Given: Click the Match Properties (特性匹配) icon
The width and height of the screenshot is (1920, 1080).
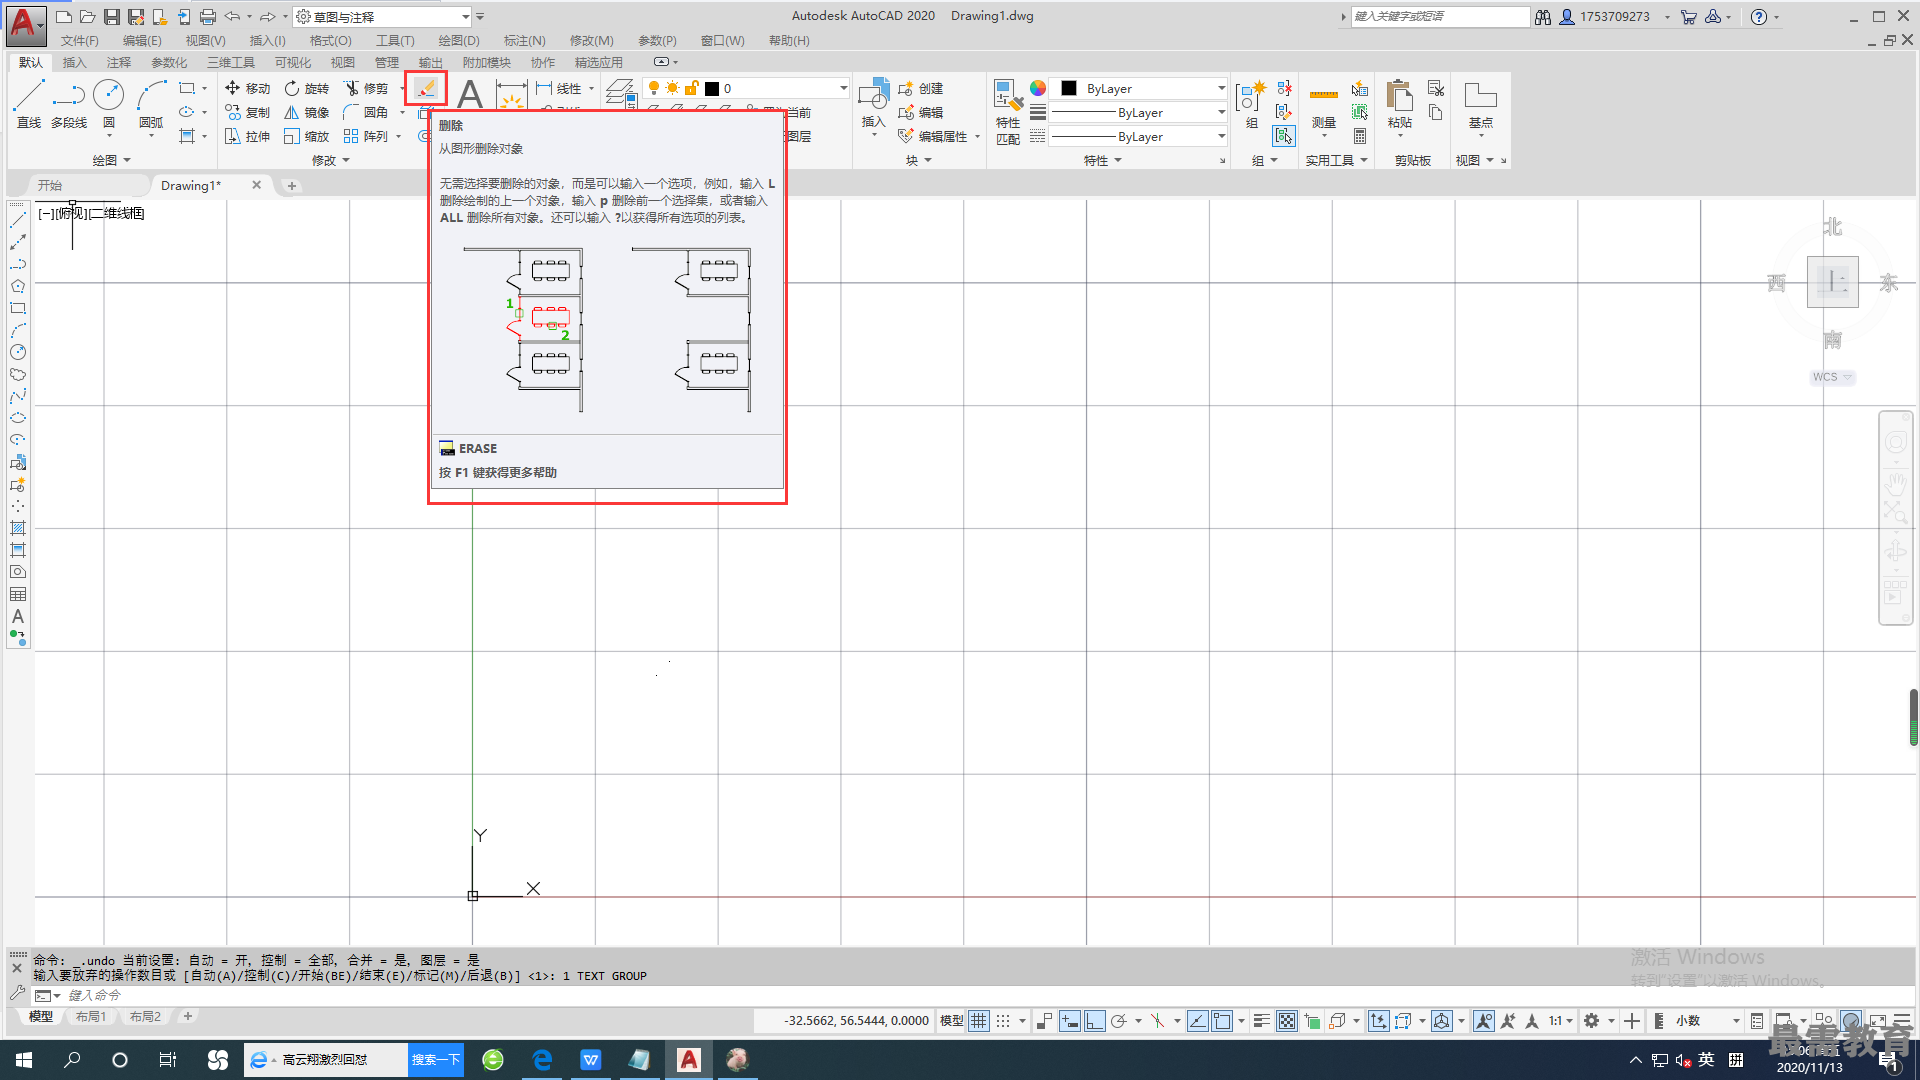Looking at the screenshot, I should pyautogui.click(x=1008, y=95).
